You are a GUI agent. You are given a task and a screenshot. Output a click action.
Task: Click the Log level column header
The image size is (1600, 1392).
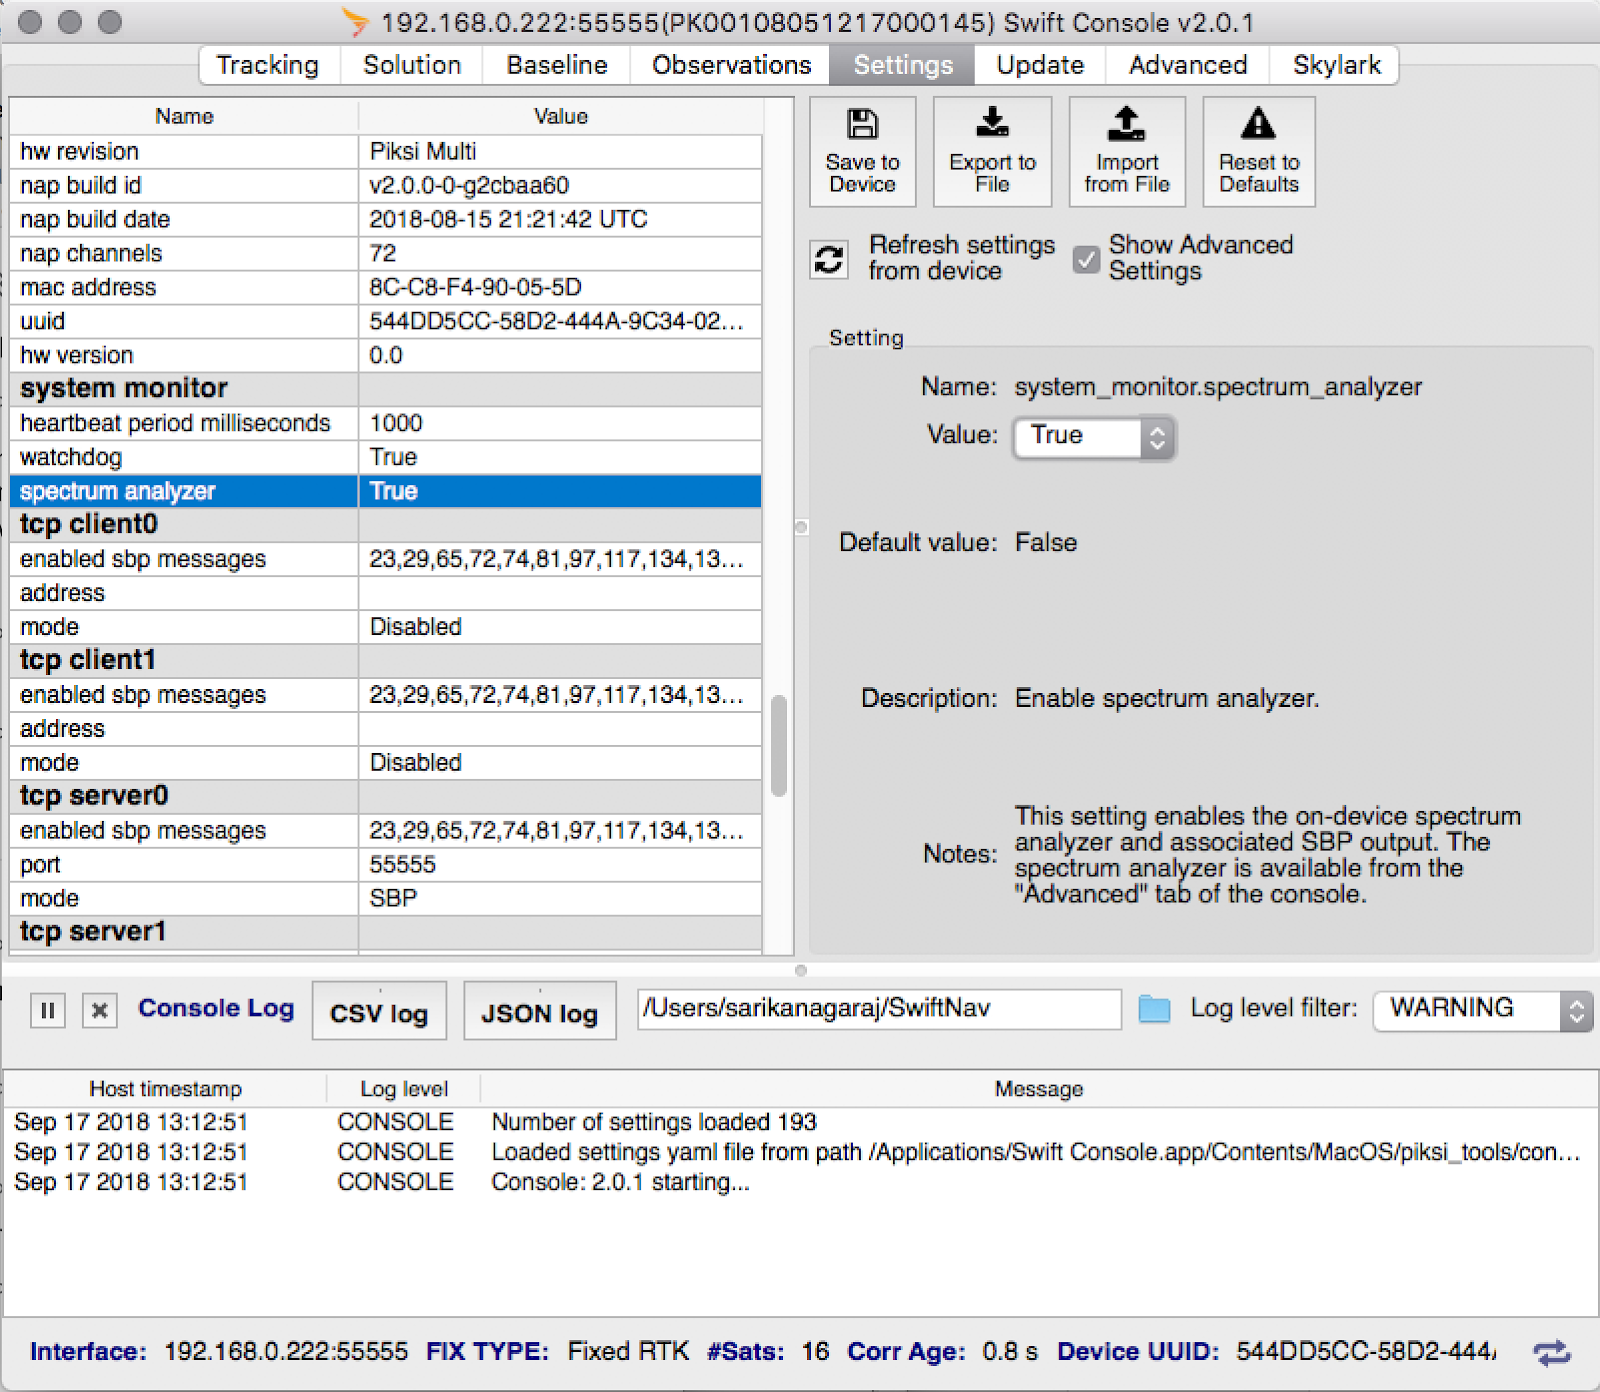404,1089
